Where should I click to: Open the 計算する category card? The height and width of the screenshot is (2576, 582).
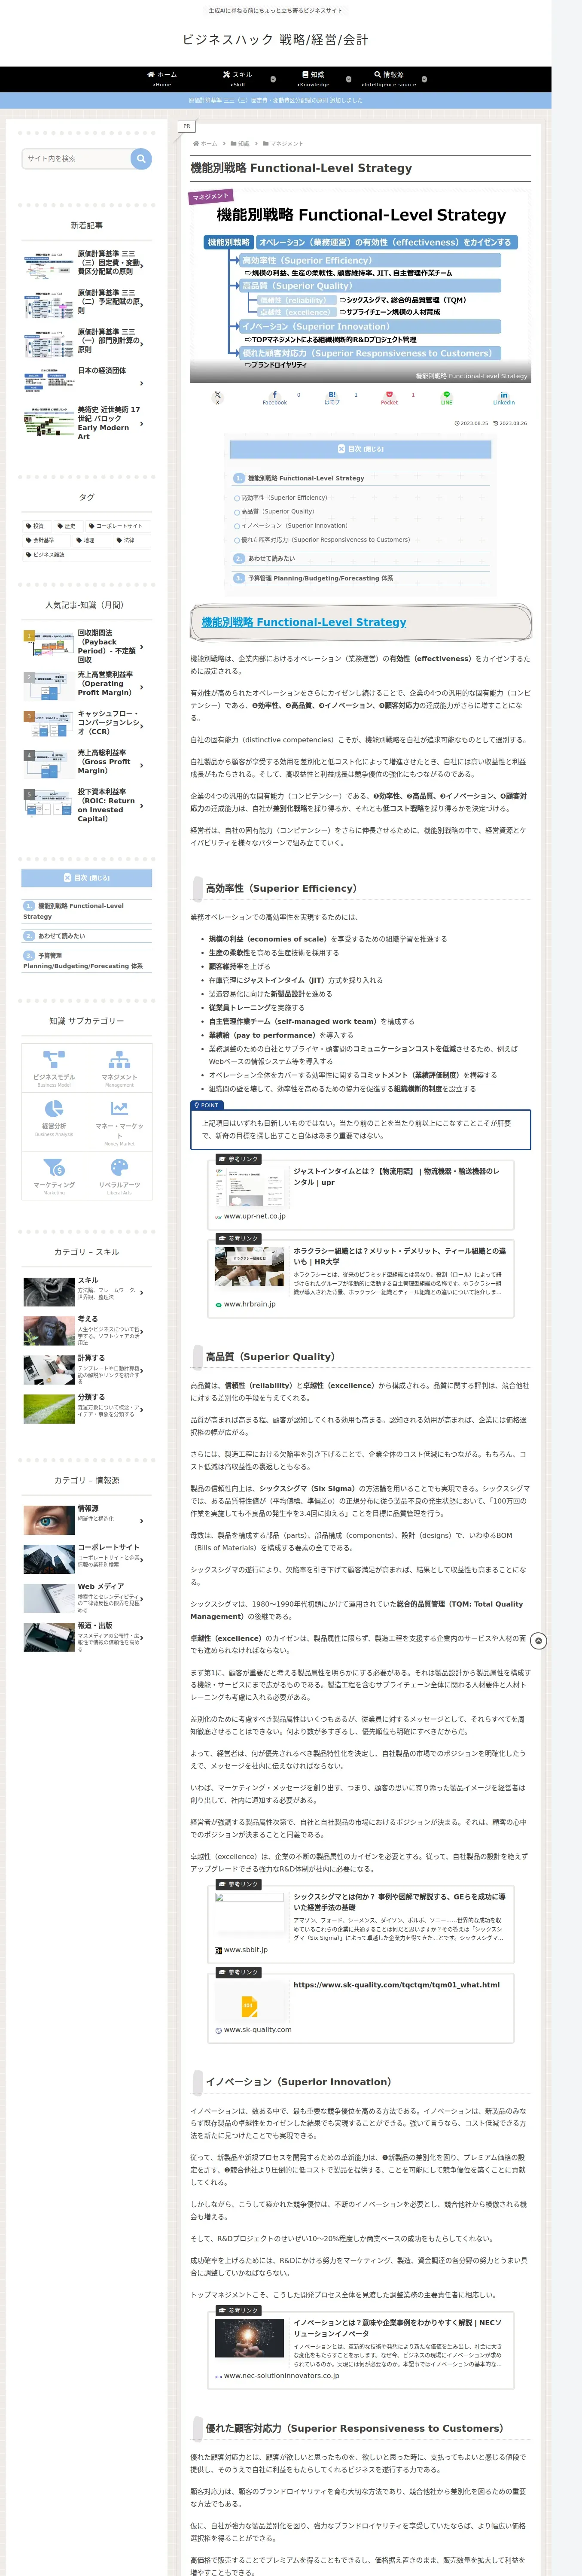[x=87, y=1369]
